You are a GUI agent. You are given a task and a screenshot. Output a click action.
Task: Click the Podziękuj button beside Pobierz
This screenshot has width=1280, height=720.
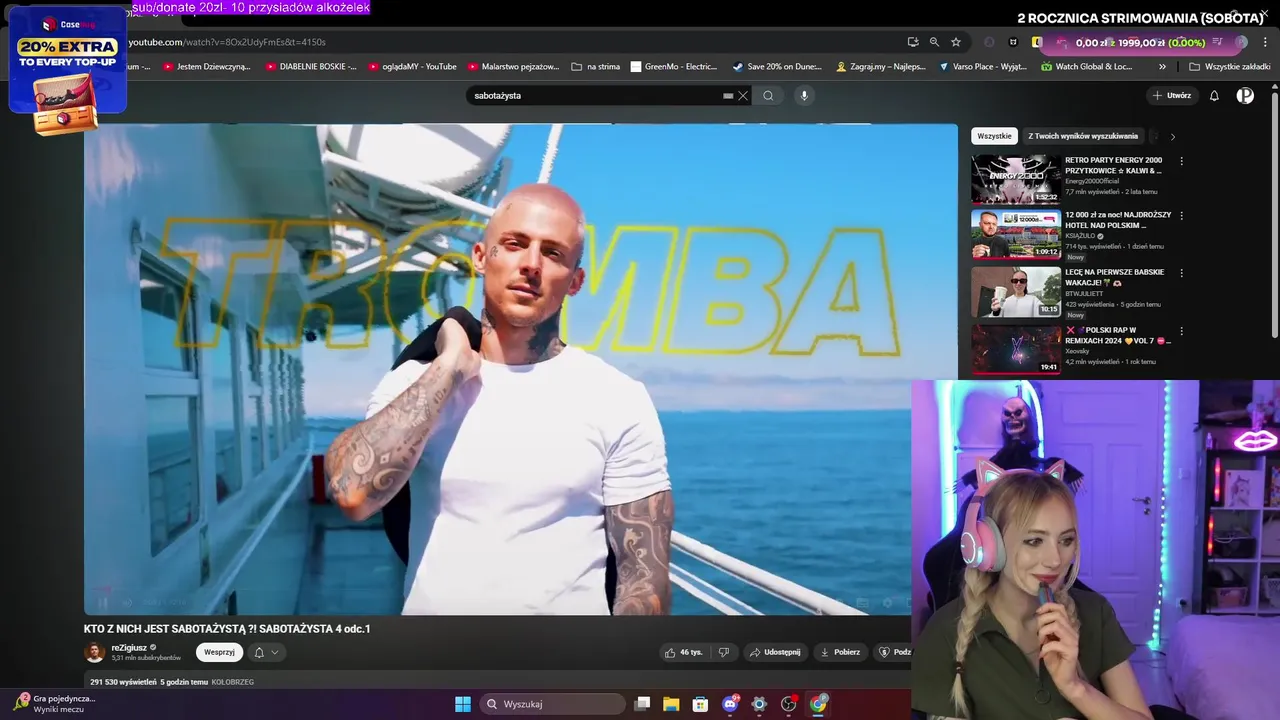[893, 652]
